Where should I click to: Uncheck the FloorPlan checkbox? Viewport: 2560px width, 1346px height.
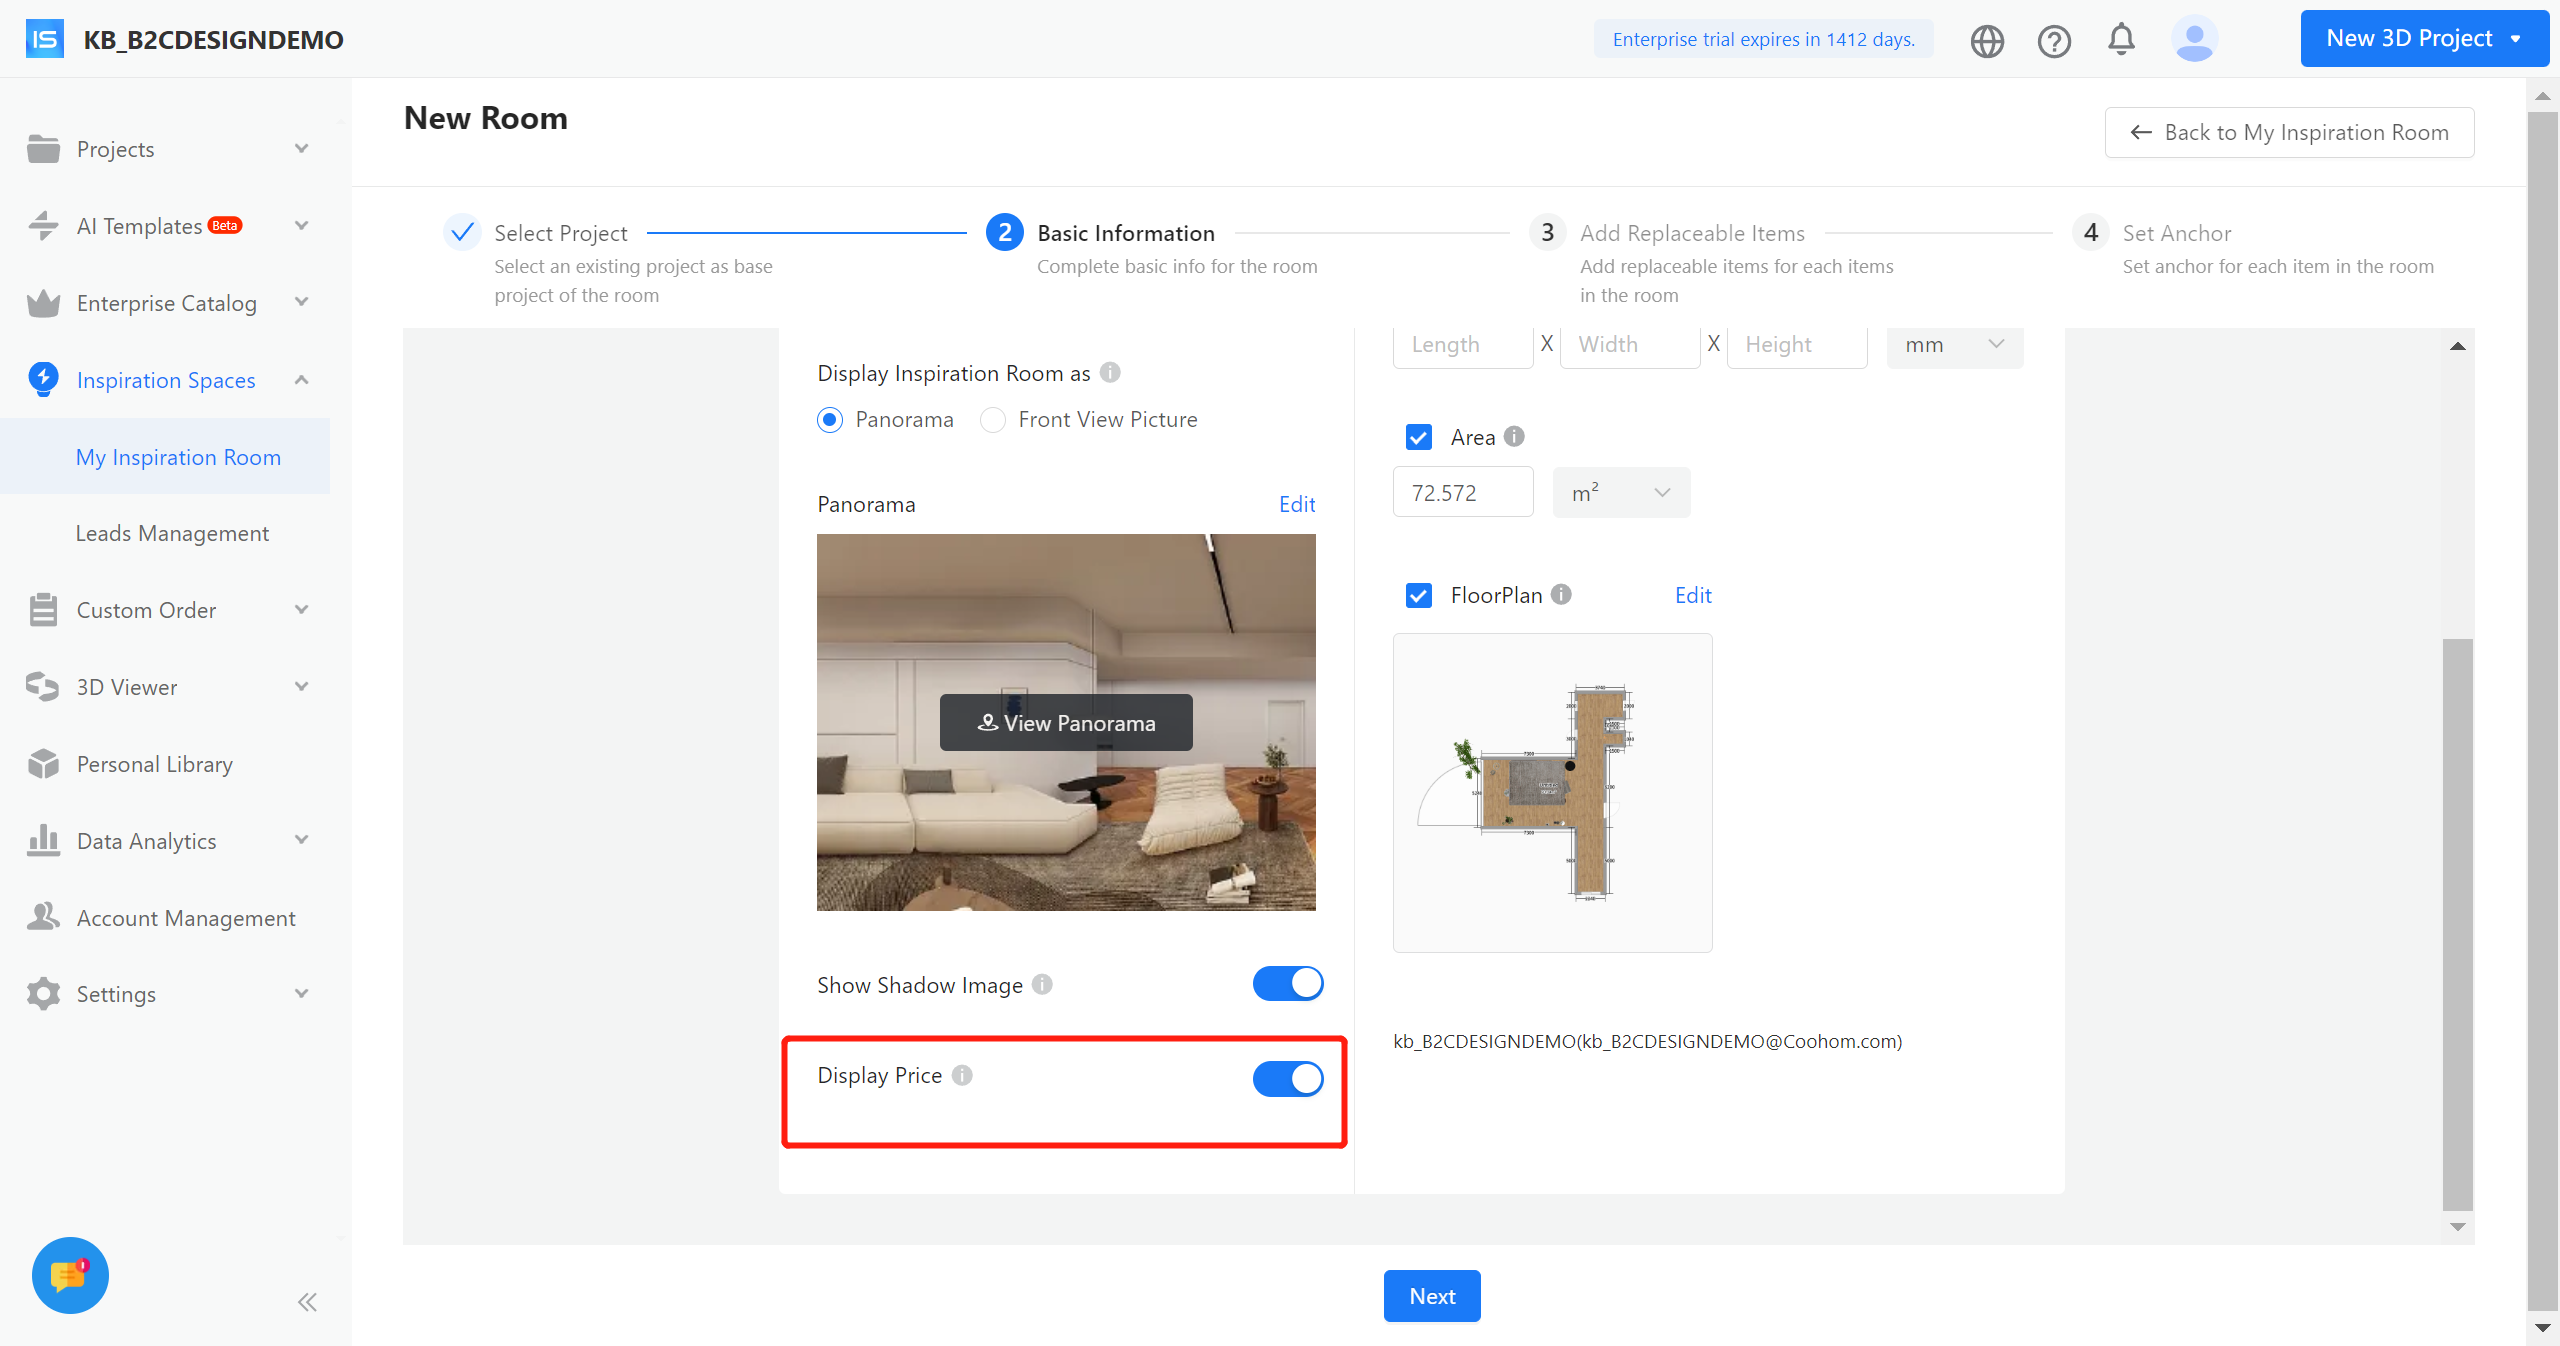coord(1418,596)
